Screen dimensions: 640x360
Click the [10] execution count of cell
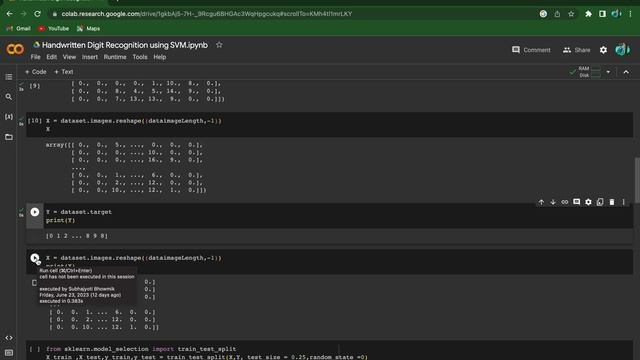[x=35, y=121]
